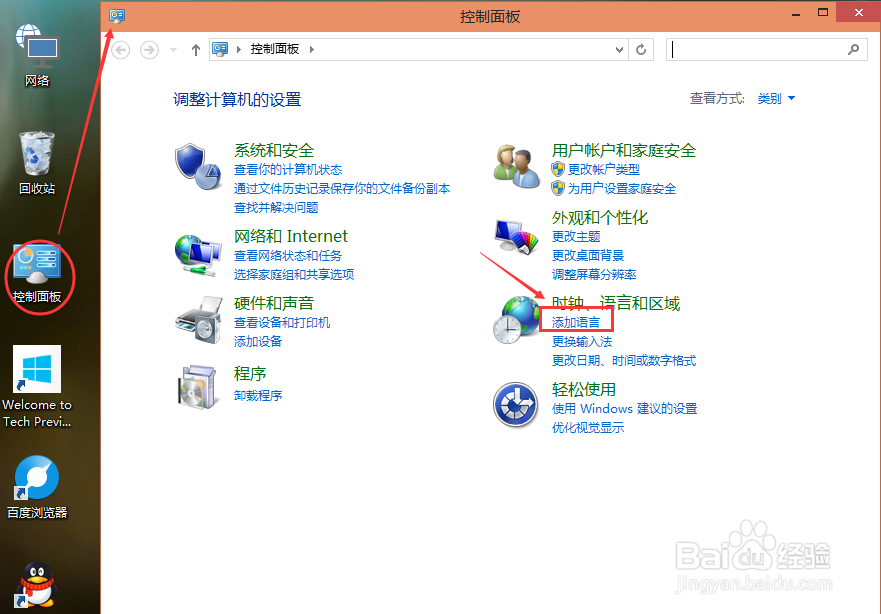Click the refresh button beside the address bar
881x614 pixels.
click(641, 49)
